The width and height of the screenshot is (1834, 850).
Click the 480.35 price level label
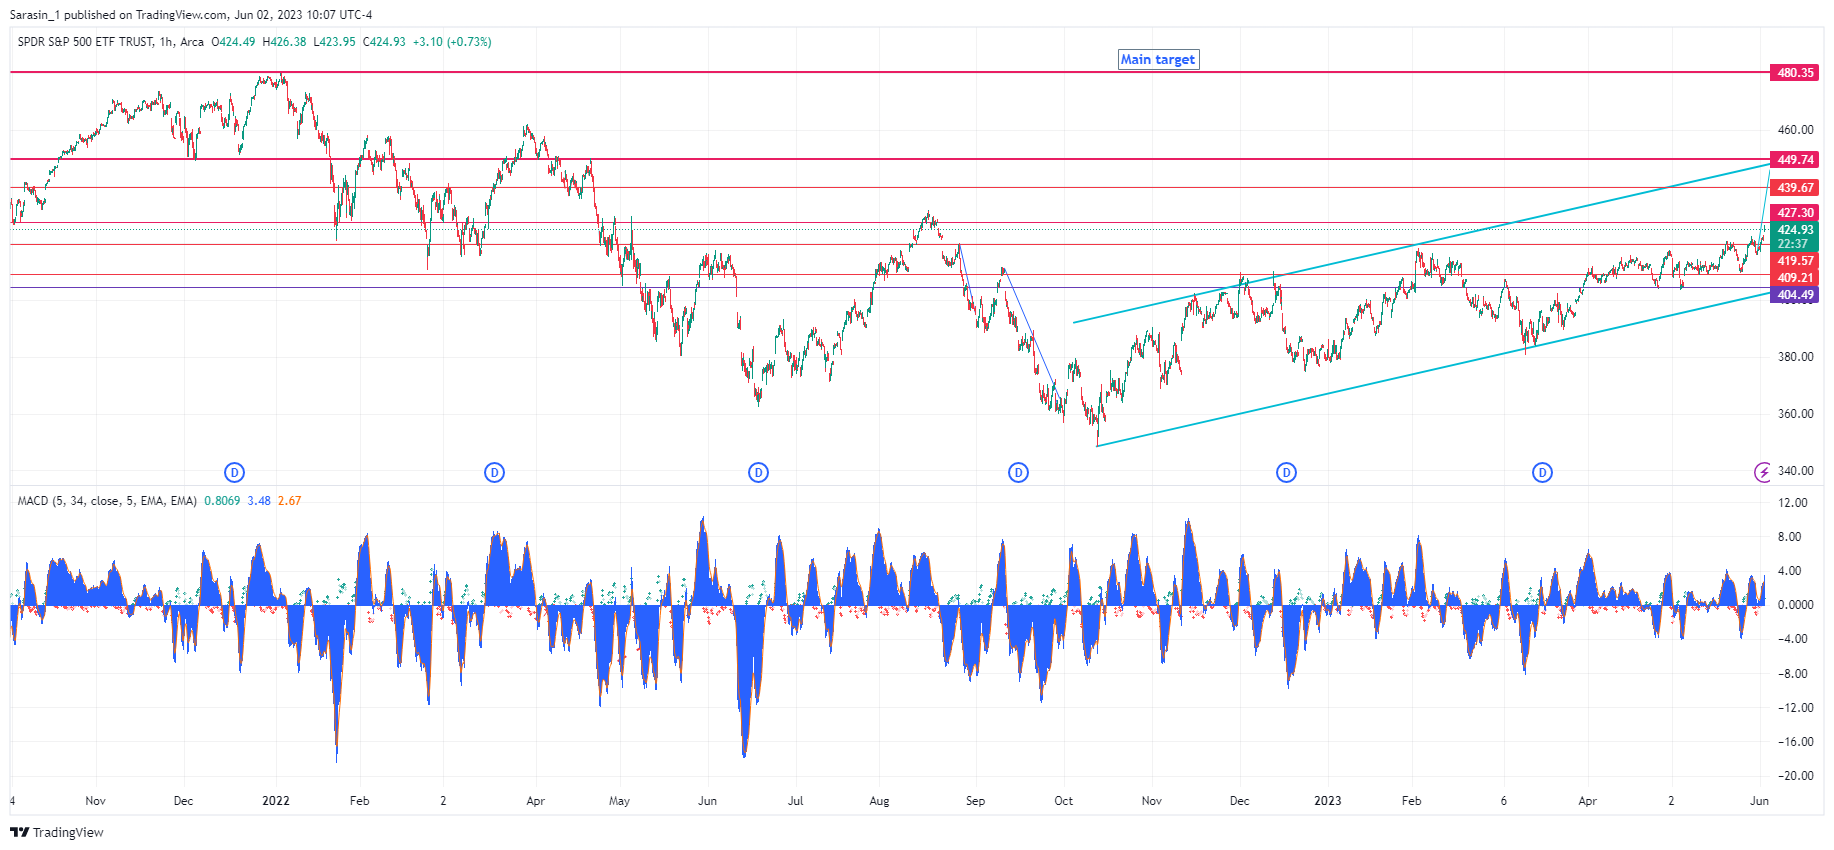[1795, 72]
